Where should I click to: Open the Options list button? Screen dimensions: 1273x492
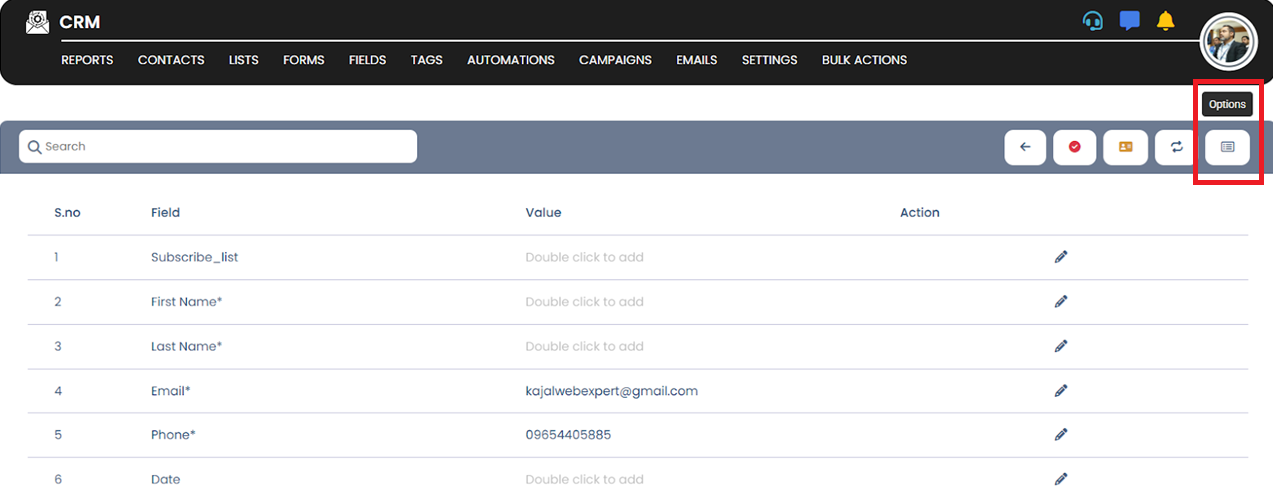pos(1228,147)
